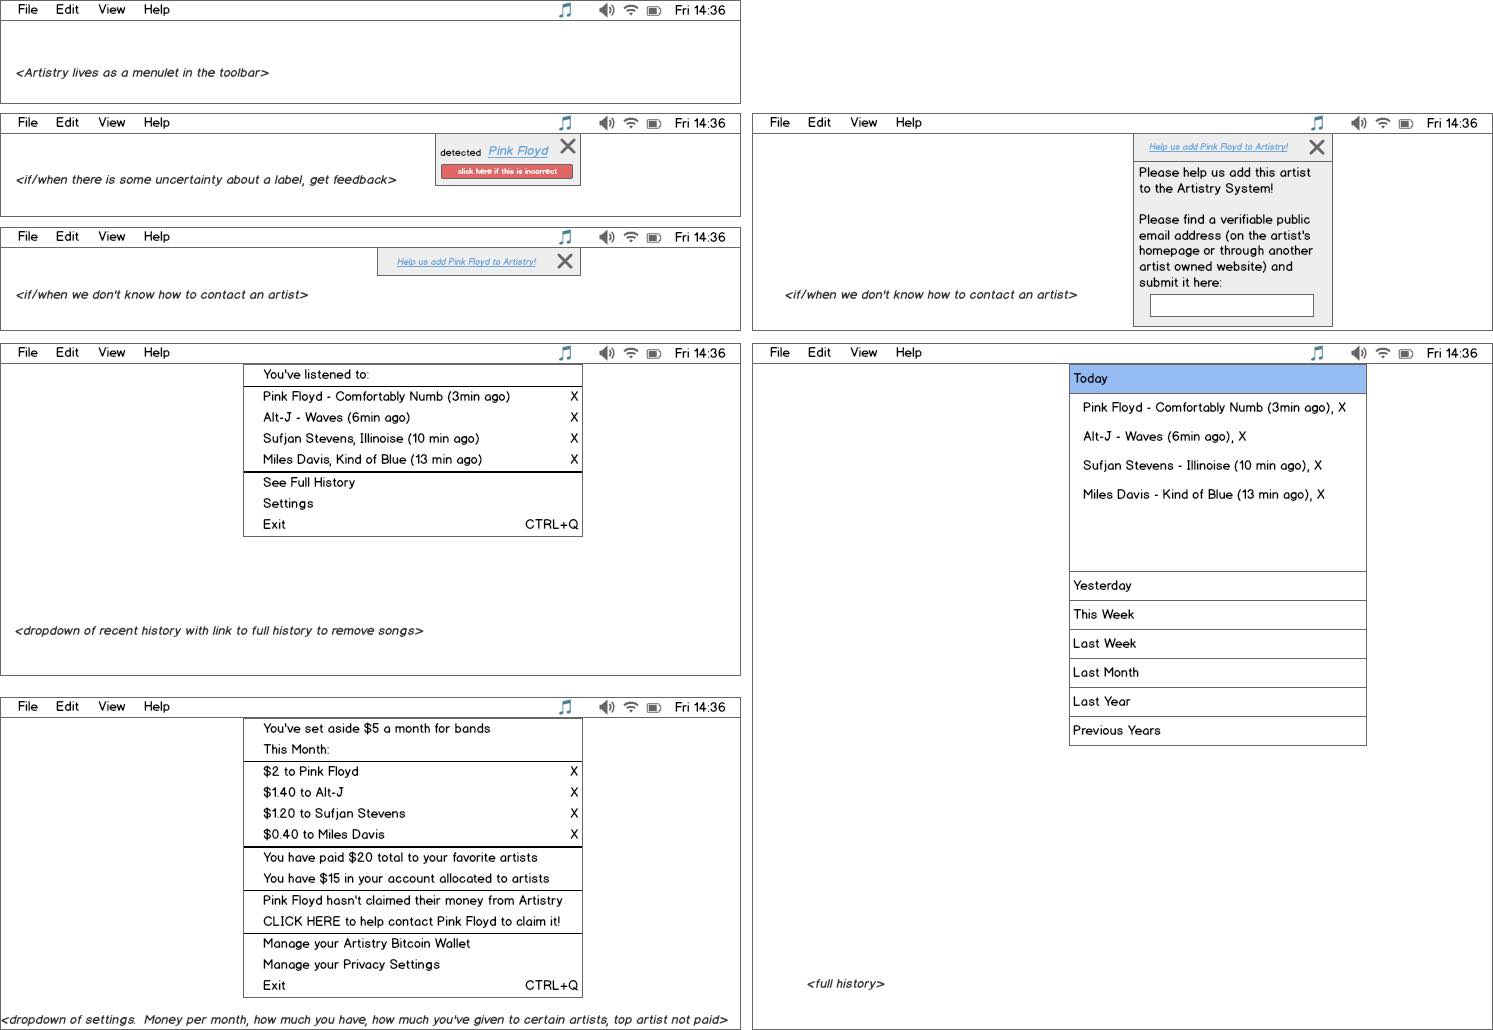Click the Wi-Fi icon in the 'Artistry lives as a menulet' panel
Screen dimensions: 1493x1030
click(x=631, y=10)
